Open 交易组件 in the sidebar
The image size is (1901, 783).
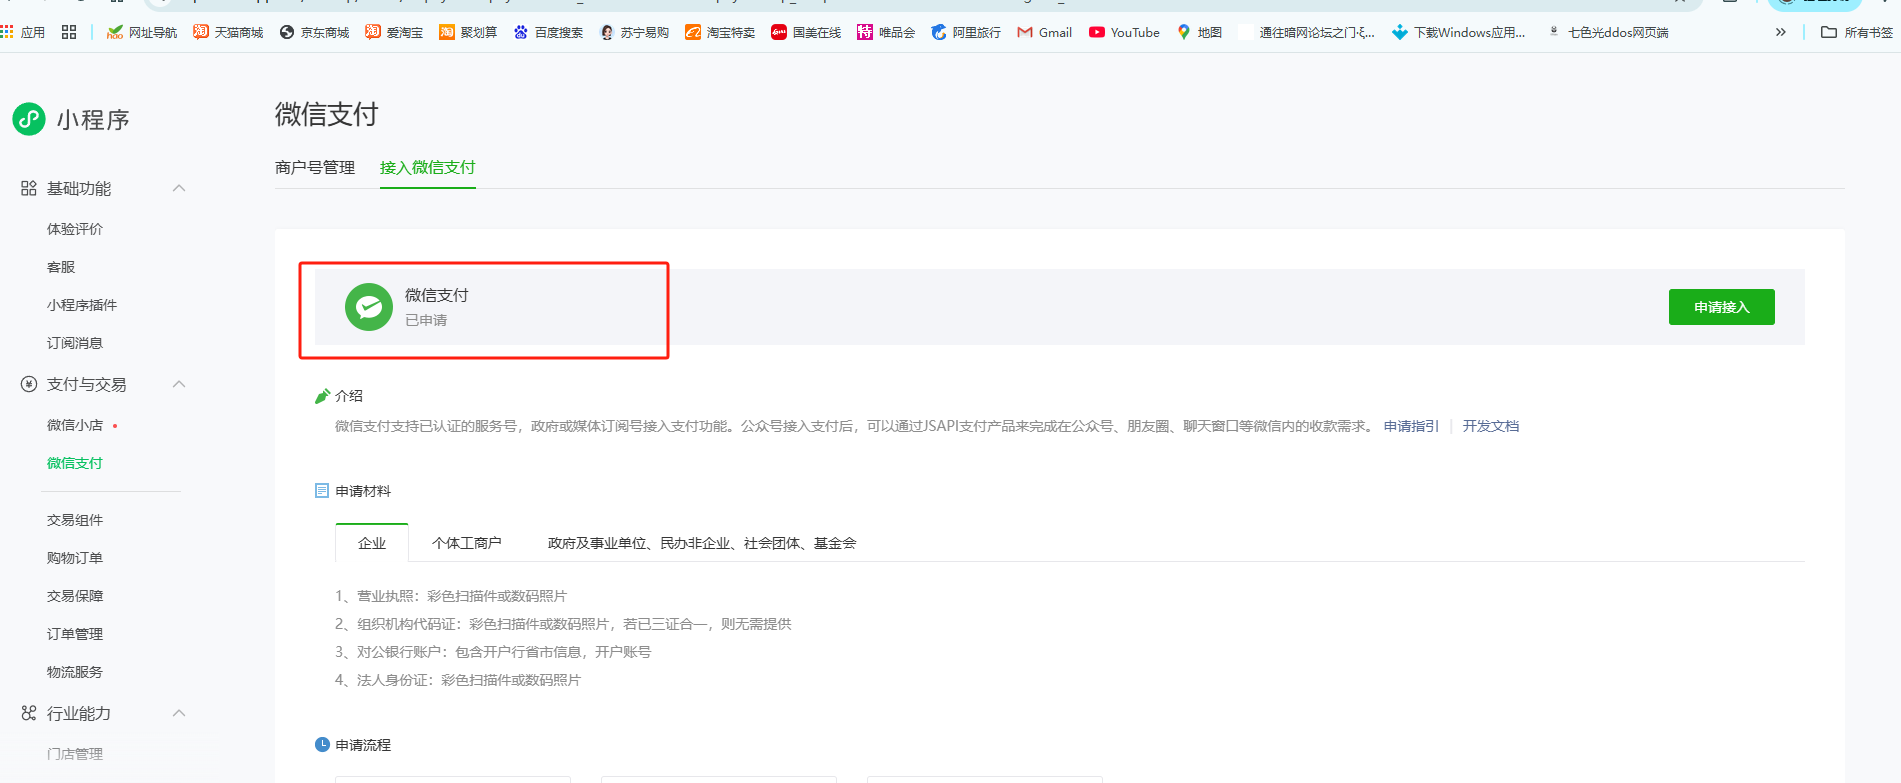point(75,520)
